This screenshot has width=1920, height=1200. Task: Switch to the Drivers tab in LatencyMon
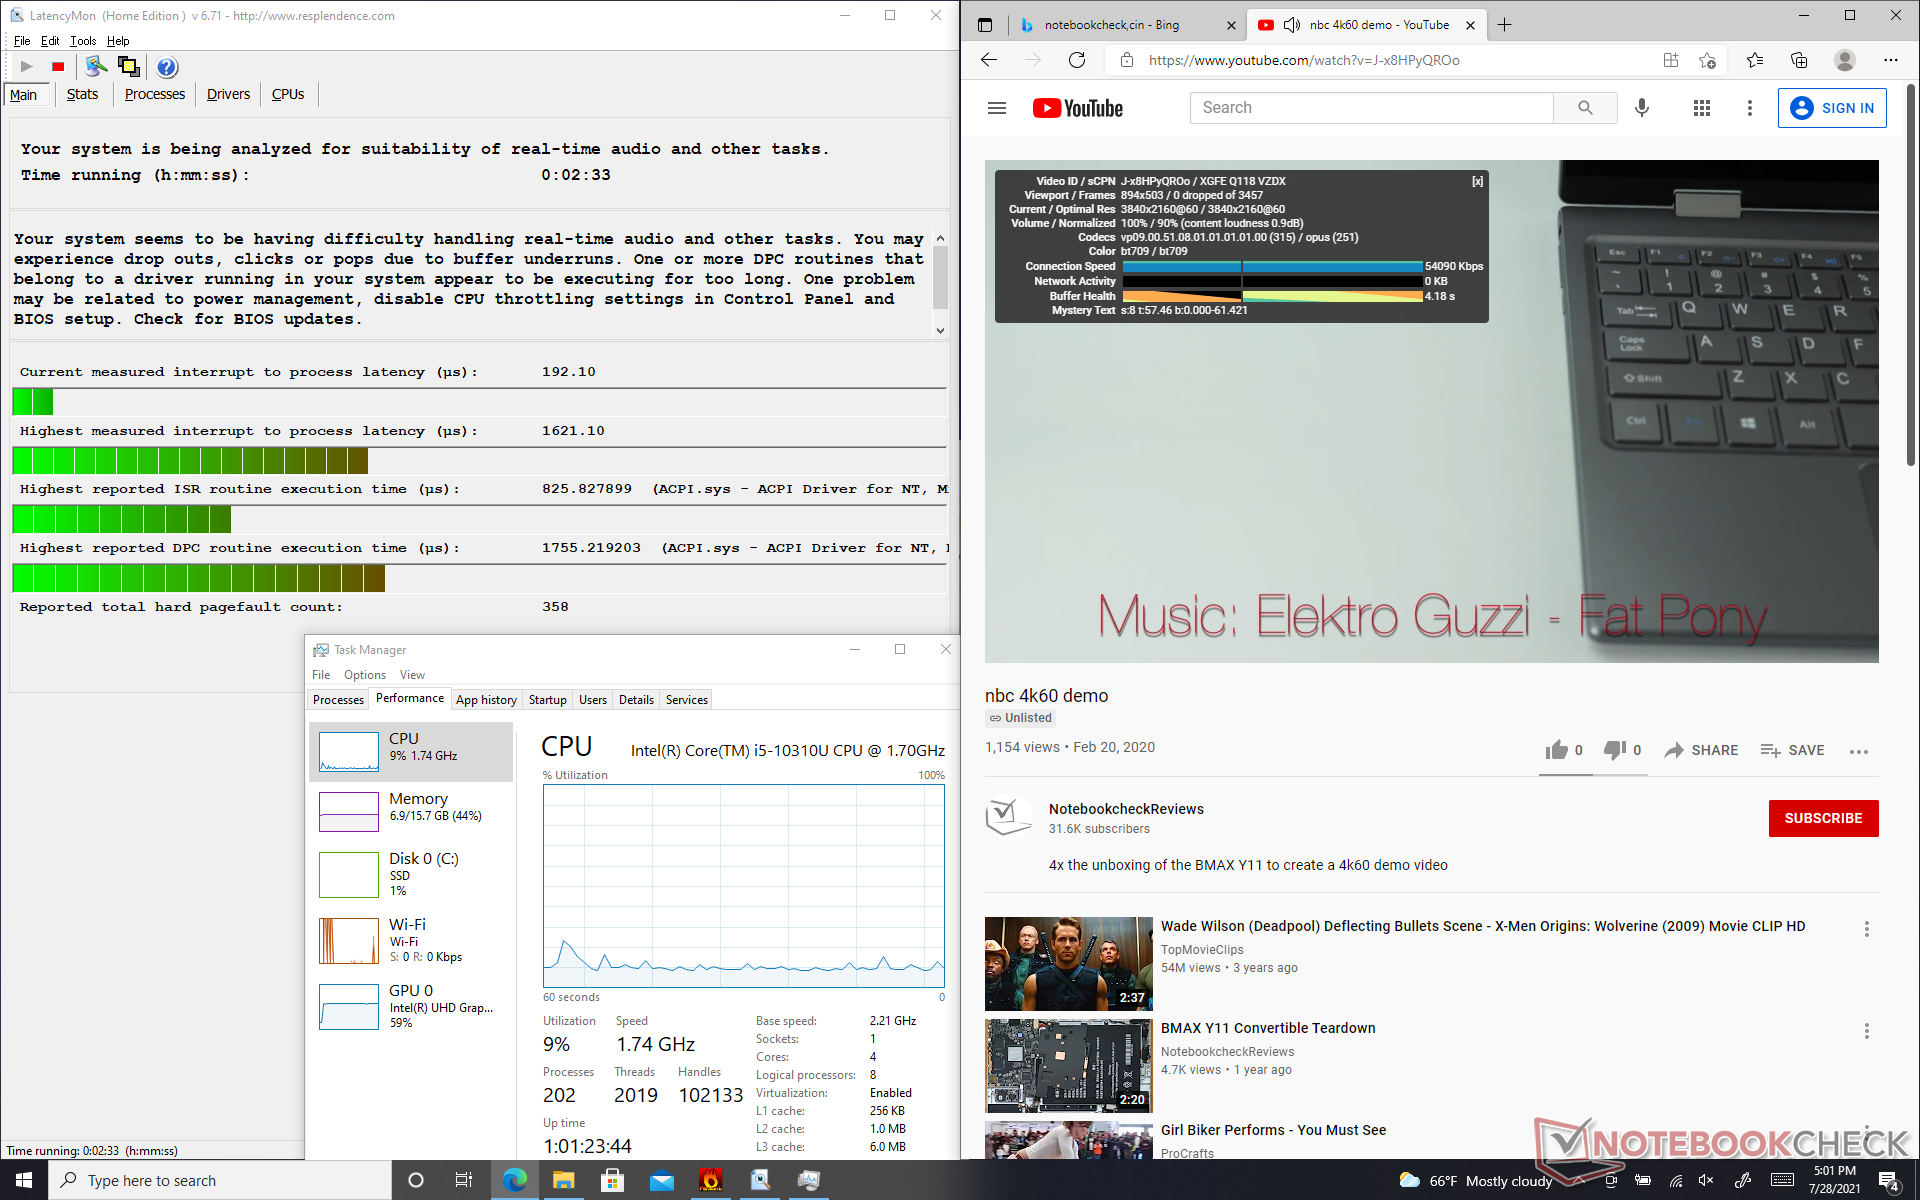pyautogui.click(x=228, y=94)
